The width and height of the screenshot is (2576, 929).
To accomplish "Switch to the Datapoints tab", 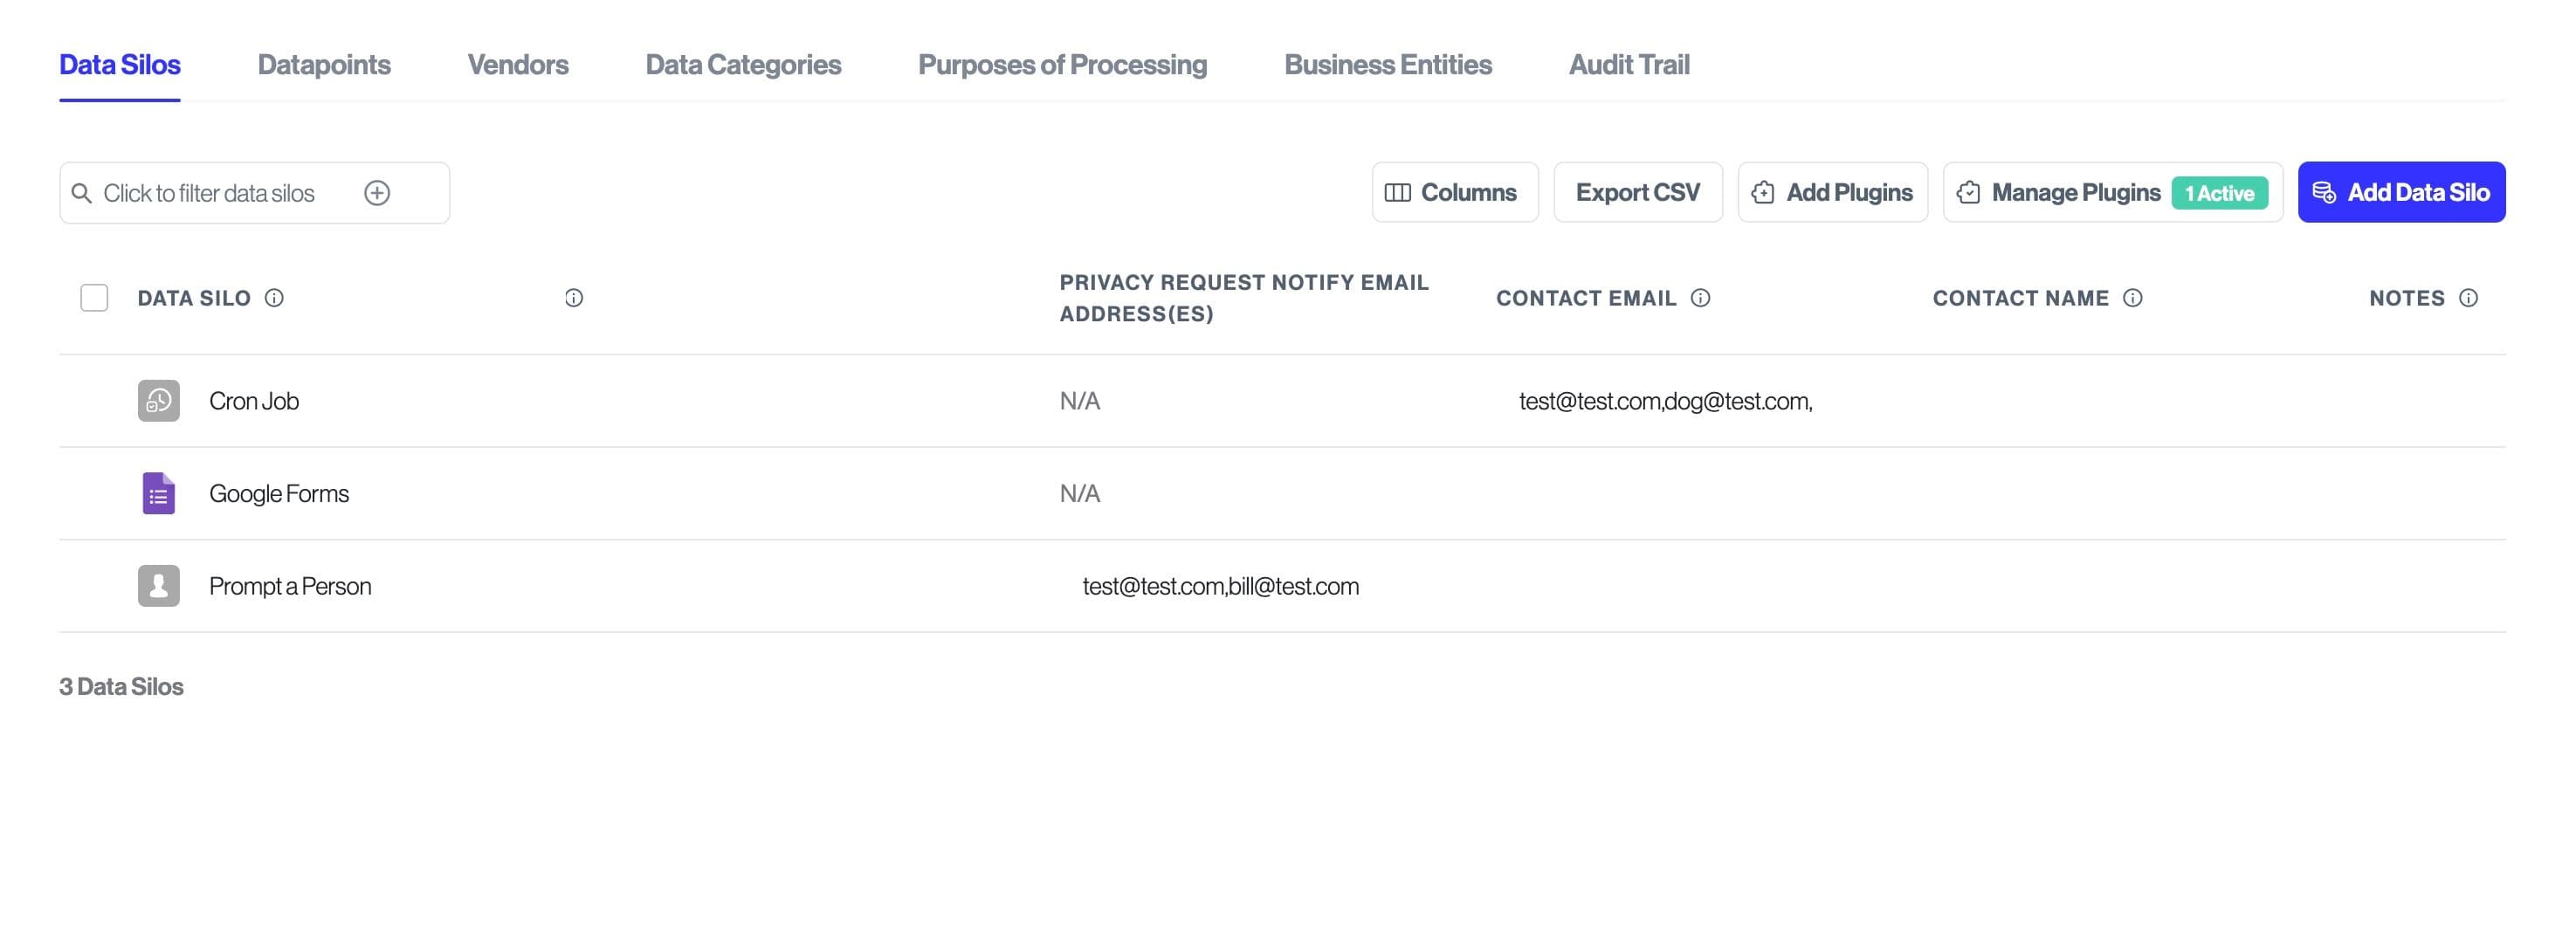I will 324,65.
